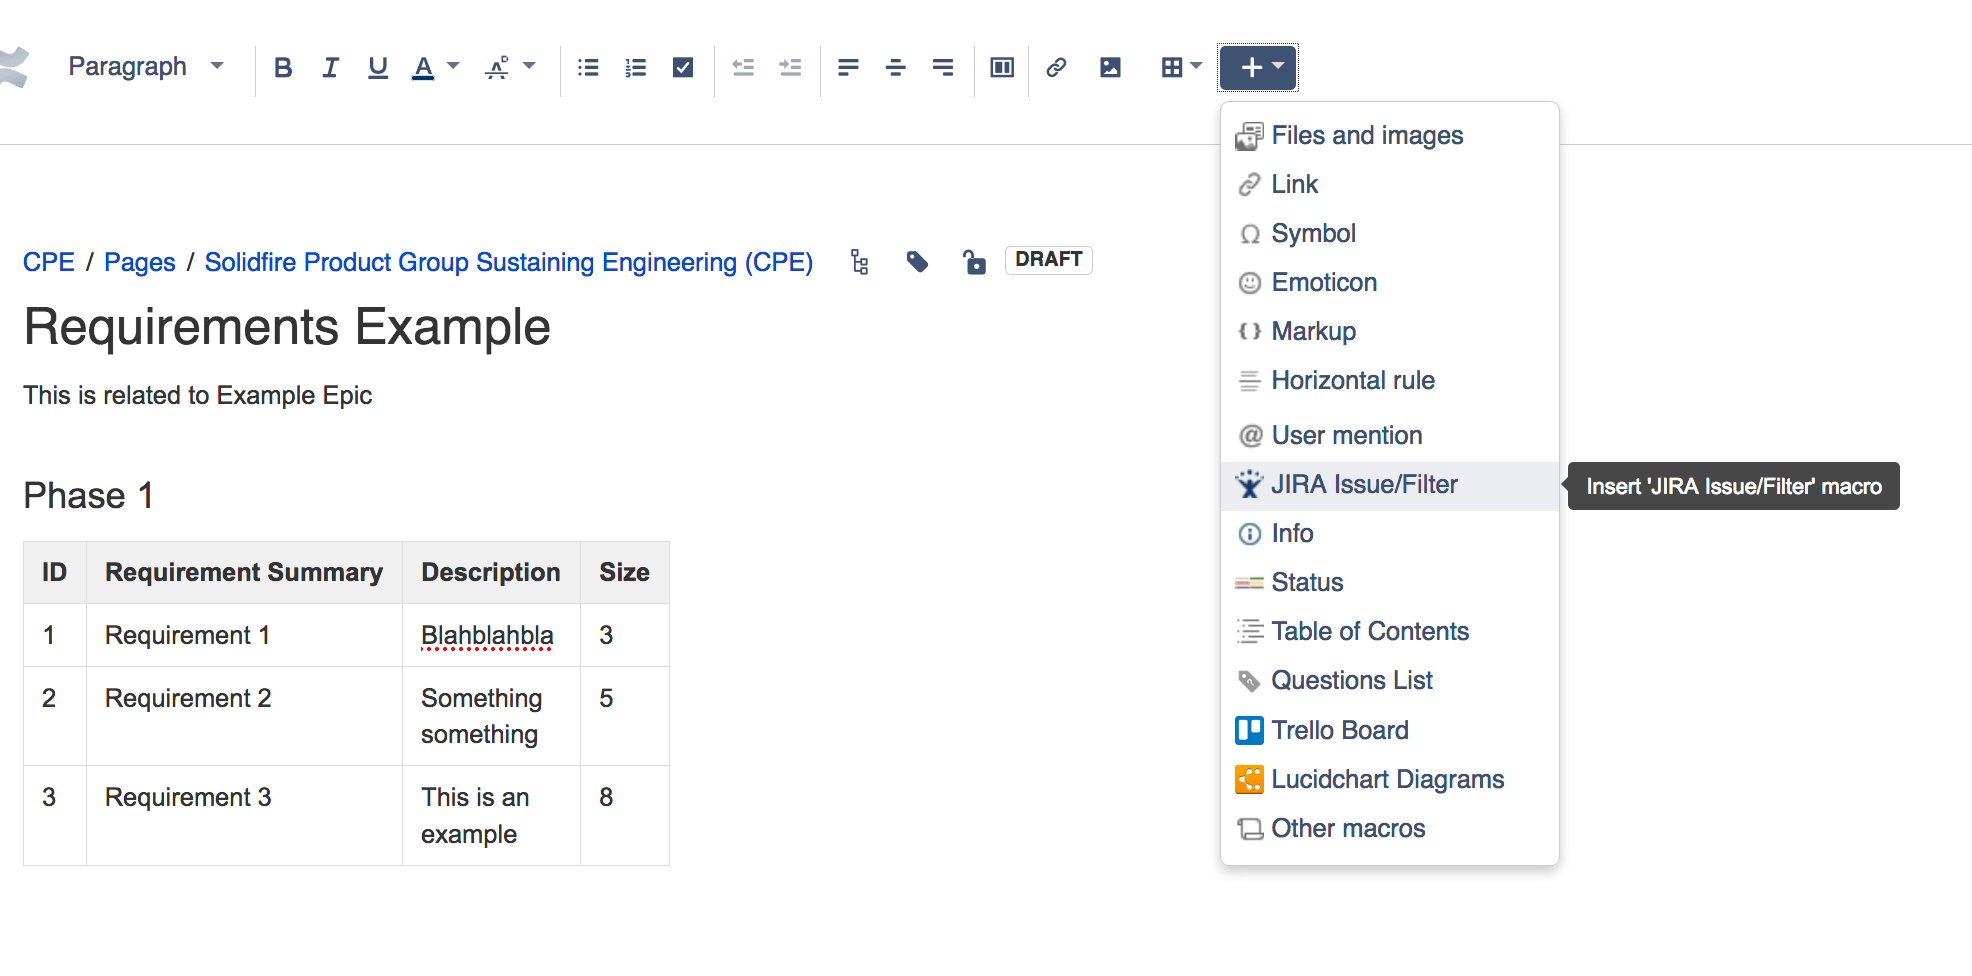Open the Paragraph style dropdown
1972x976 pixels.
(x=145, y=66)
